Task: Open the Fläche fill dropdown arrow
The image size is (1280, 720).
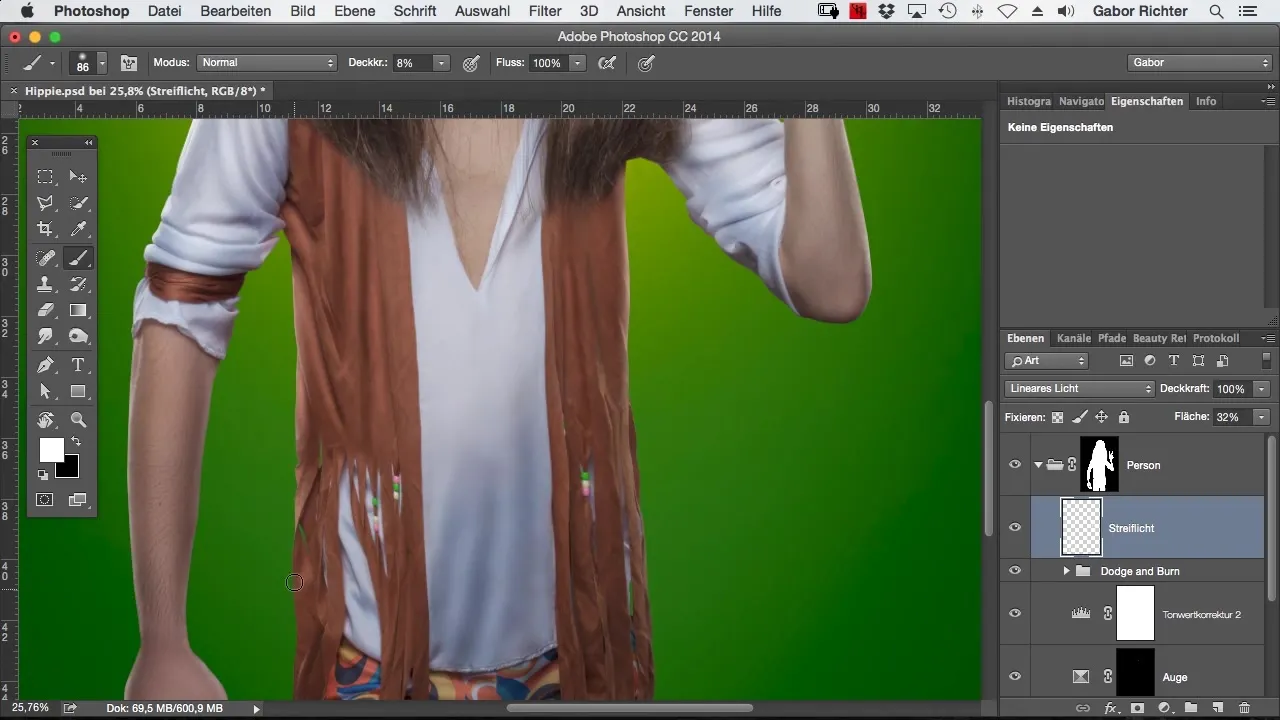Action: point(1263,417)
